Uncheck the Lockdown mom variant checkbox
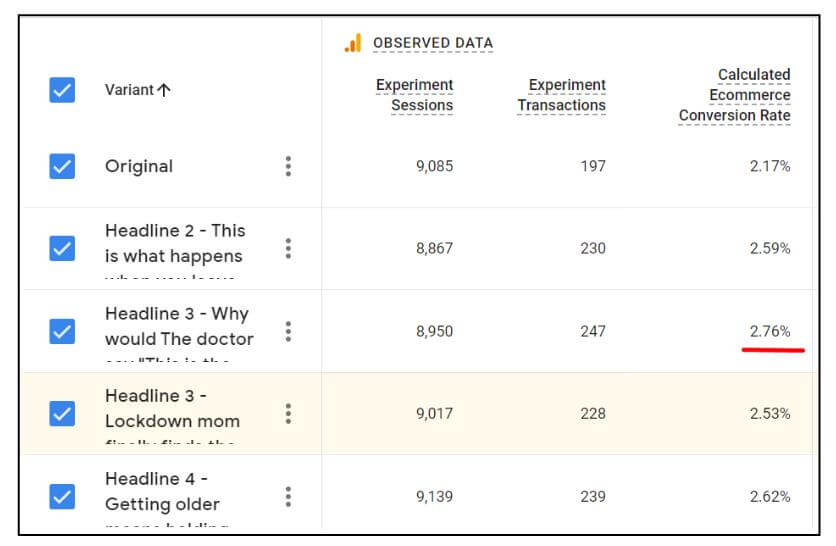Screen dimensions: 836x546 coord(62,413)
